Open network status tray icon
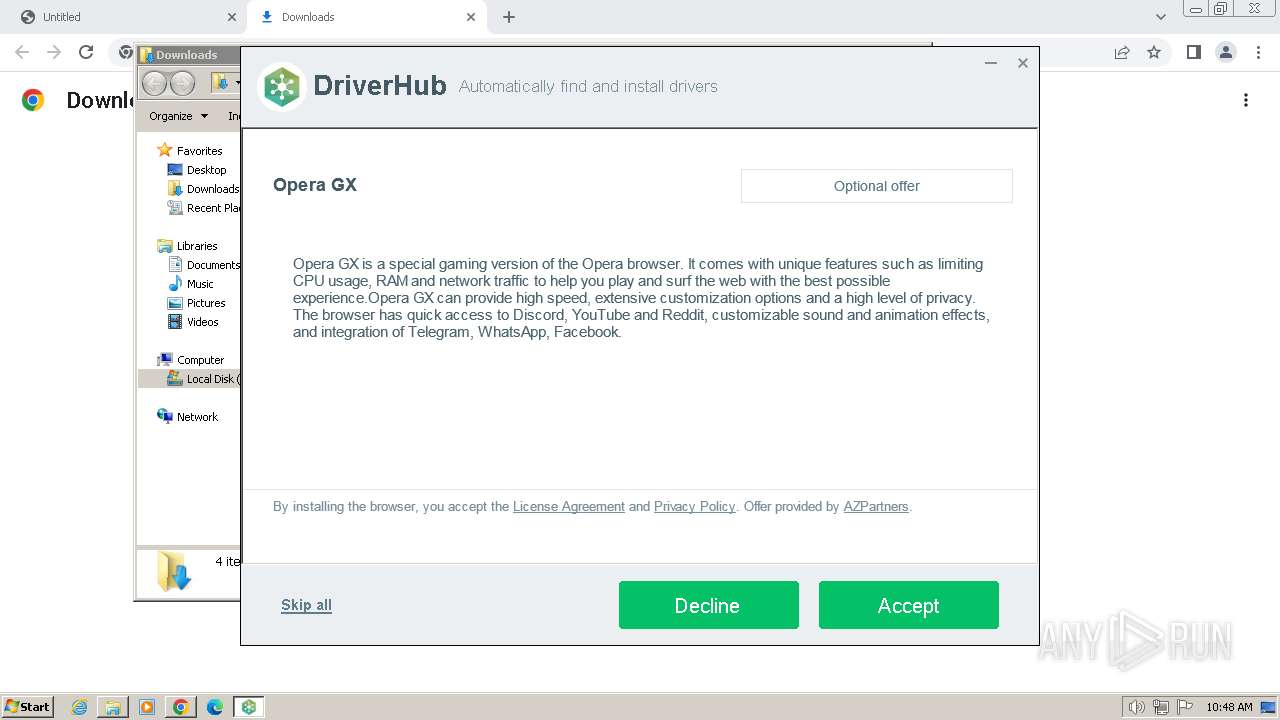This screenshot has height=720, width=1280. tap(1161, 707)
